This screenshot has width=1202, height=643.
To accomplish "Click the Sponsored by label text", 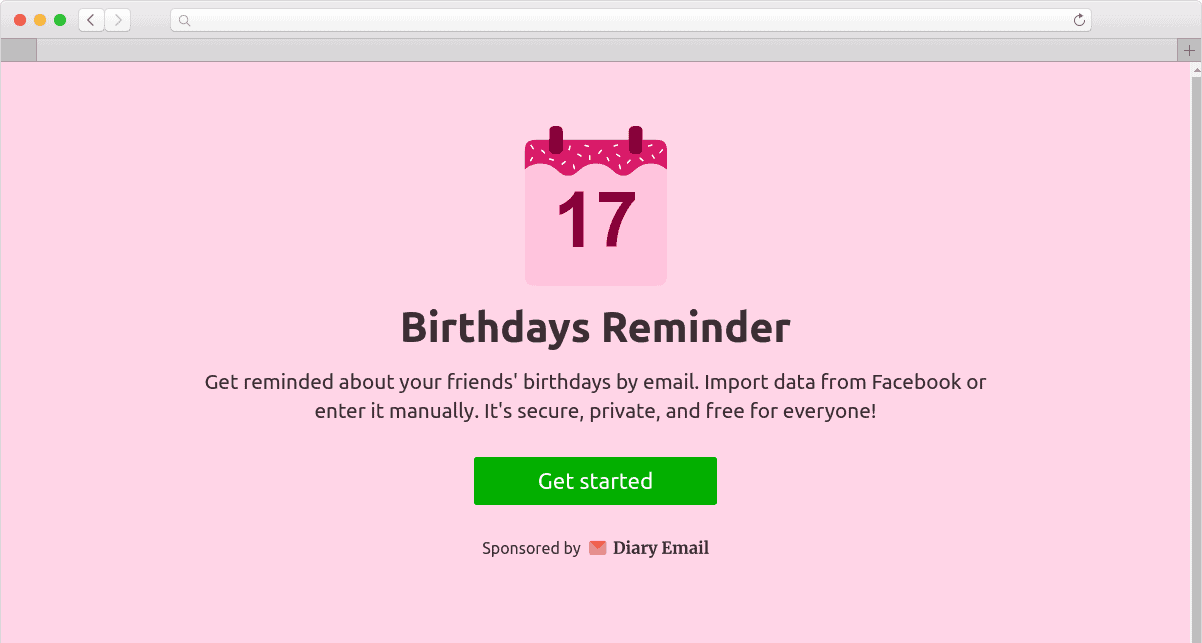I will pos(531,548).
